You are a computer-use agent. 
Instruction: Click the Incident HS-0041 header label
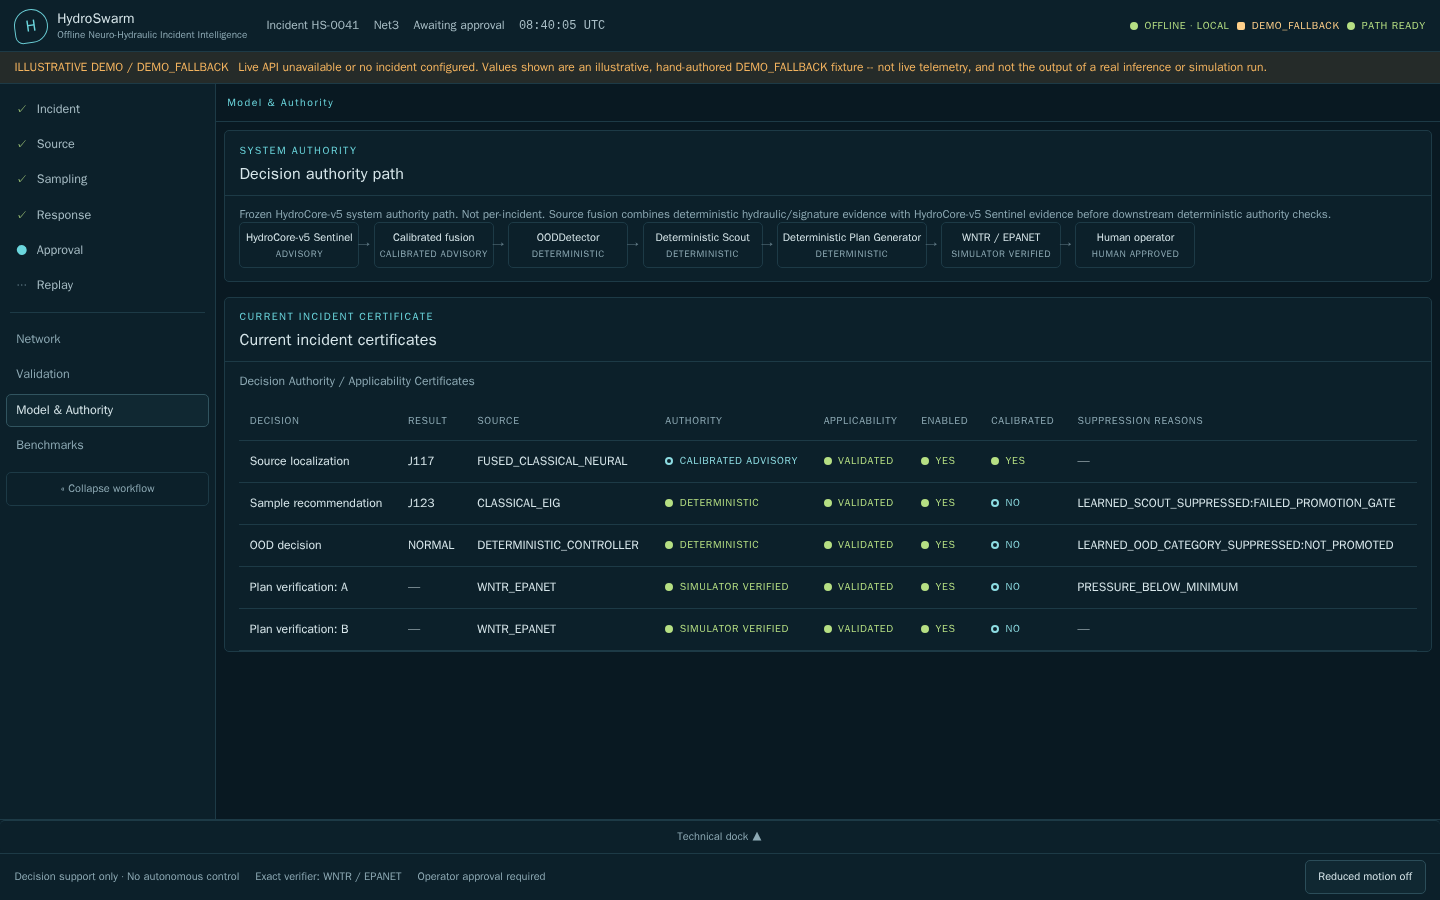tap(312, 25)
